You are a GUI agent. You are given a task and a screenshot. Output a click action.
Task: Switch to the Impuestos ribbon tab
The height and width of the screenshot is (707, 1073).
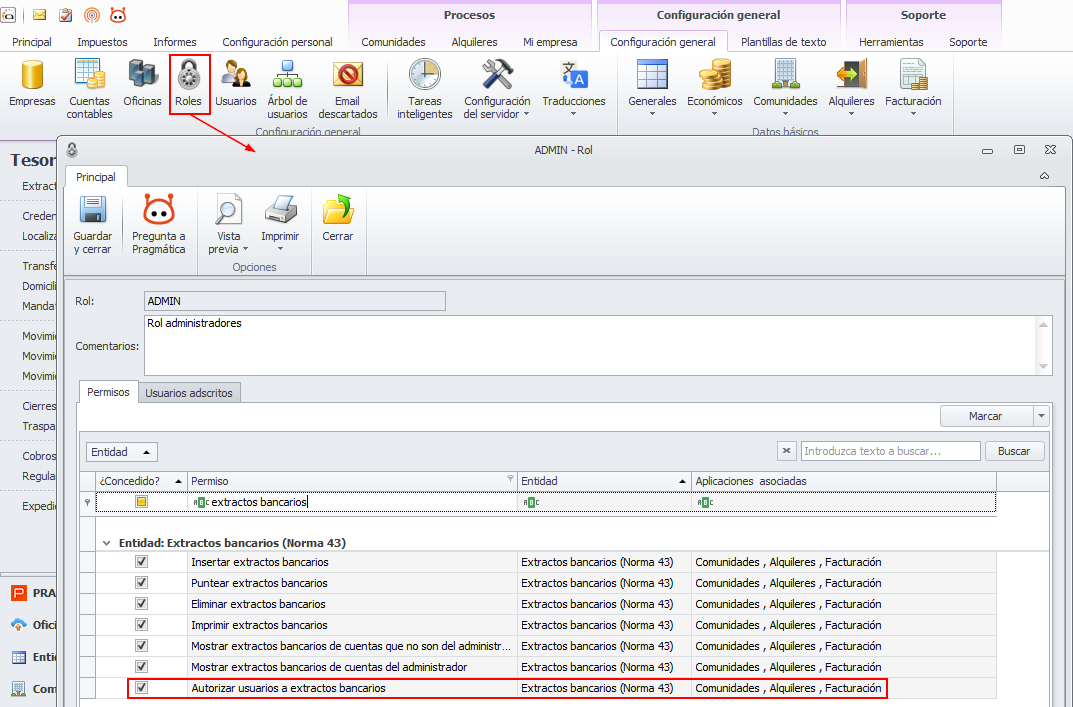coord(102,42)
